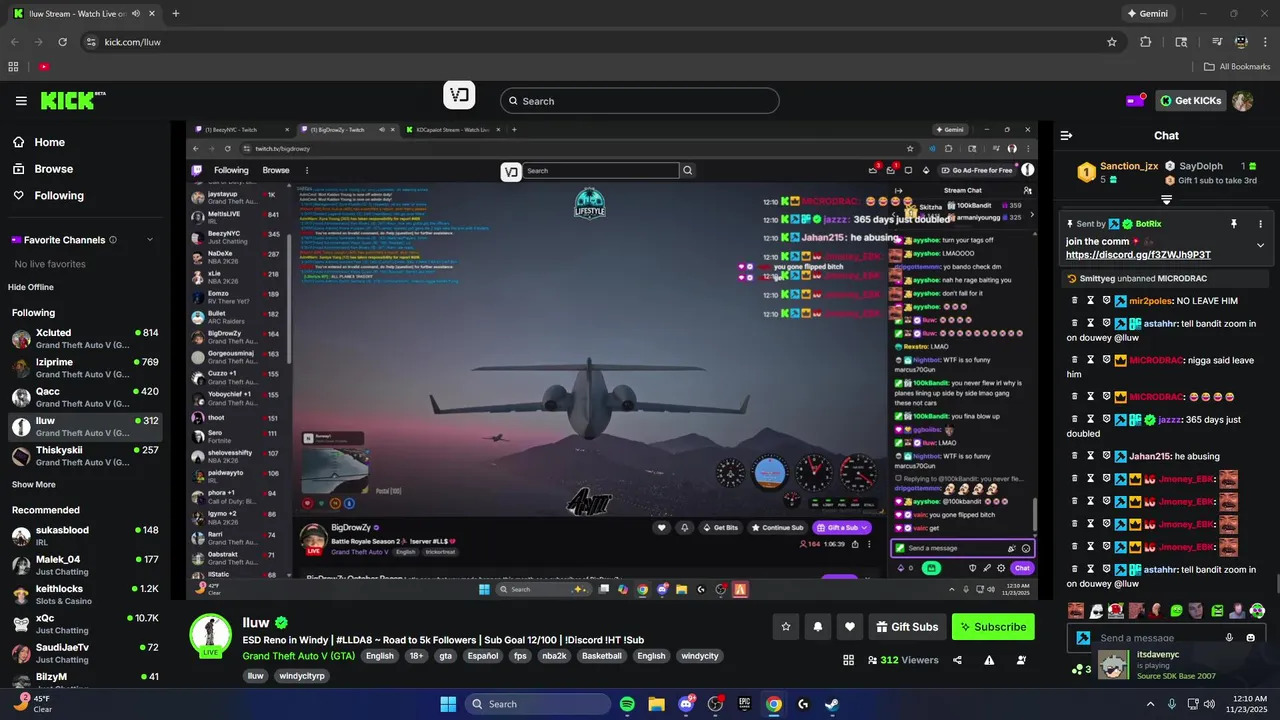Open the chat emote picker icon
The image size is (1280, 720).
click(x=1250, y=638)
